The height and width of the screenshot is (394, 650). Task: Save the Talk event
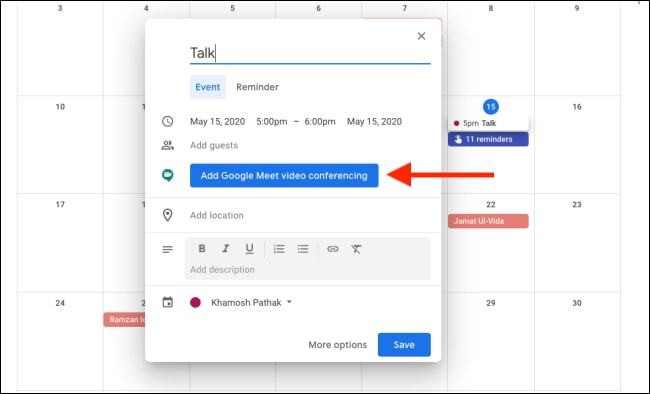click(404, 345)
